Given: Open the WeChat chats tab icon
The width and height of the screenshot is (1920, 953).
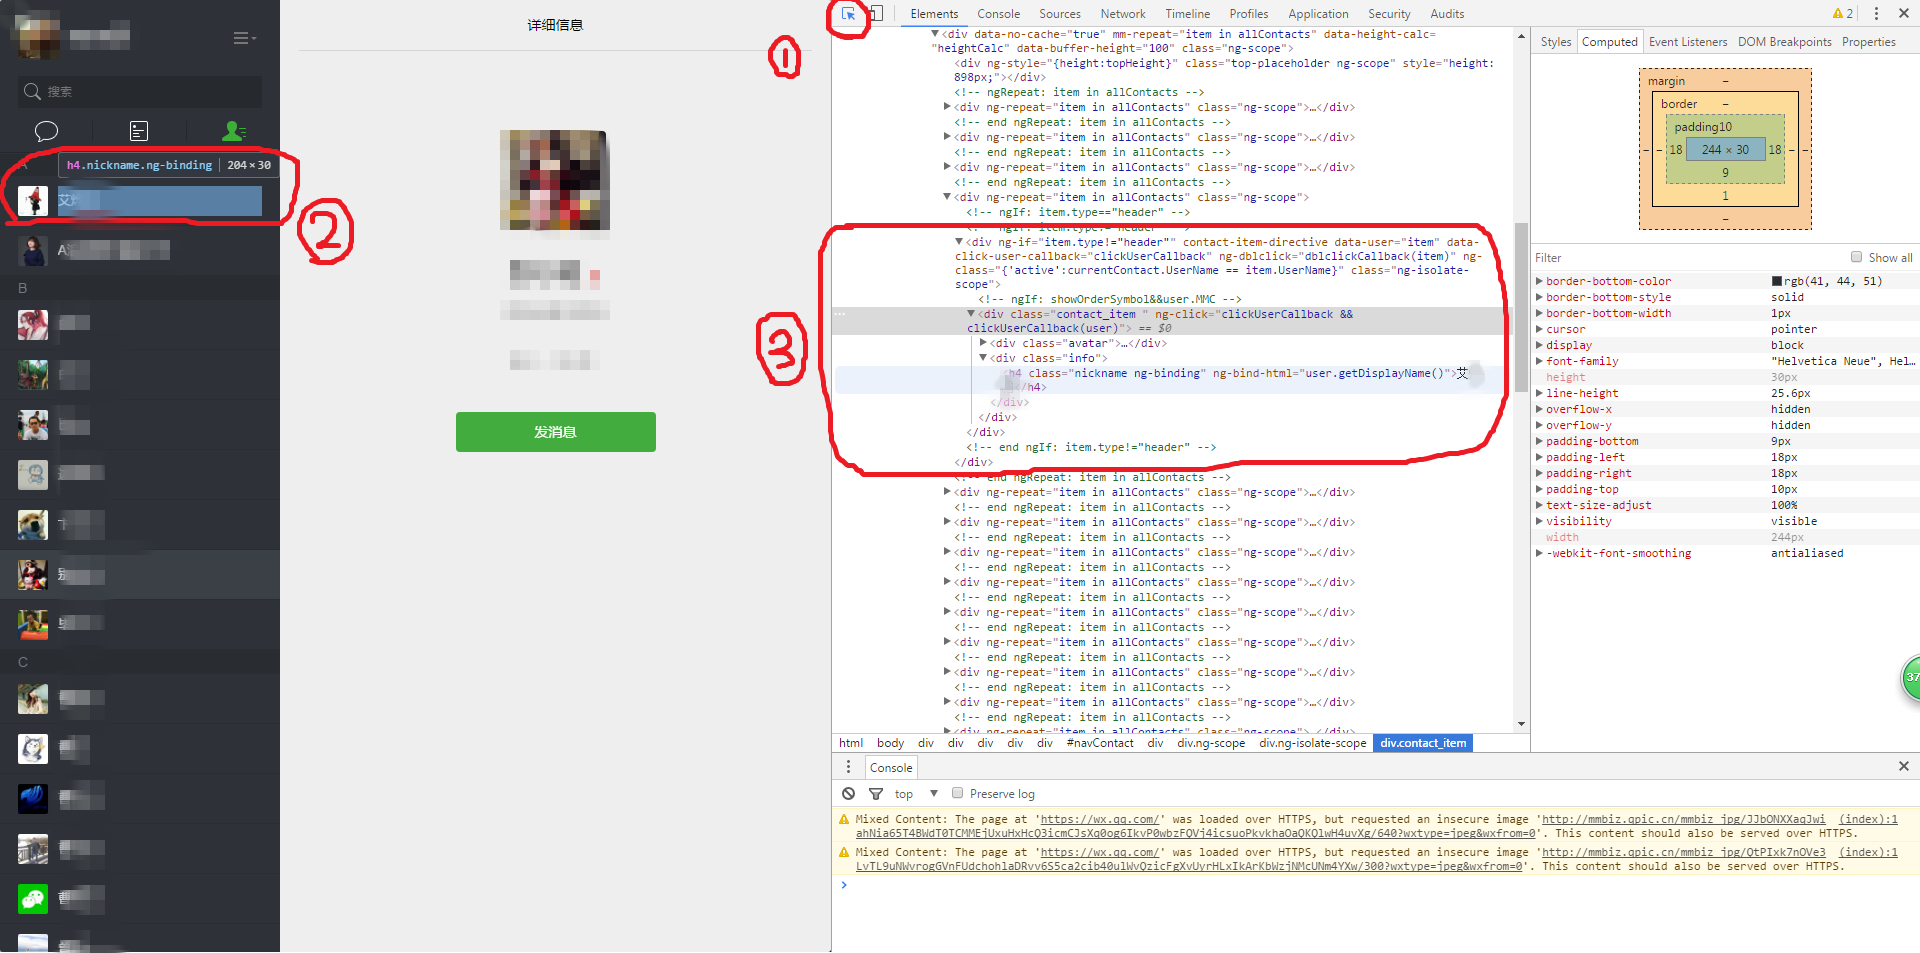Looking at the screenshot, I should point(46,131).
